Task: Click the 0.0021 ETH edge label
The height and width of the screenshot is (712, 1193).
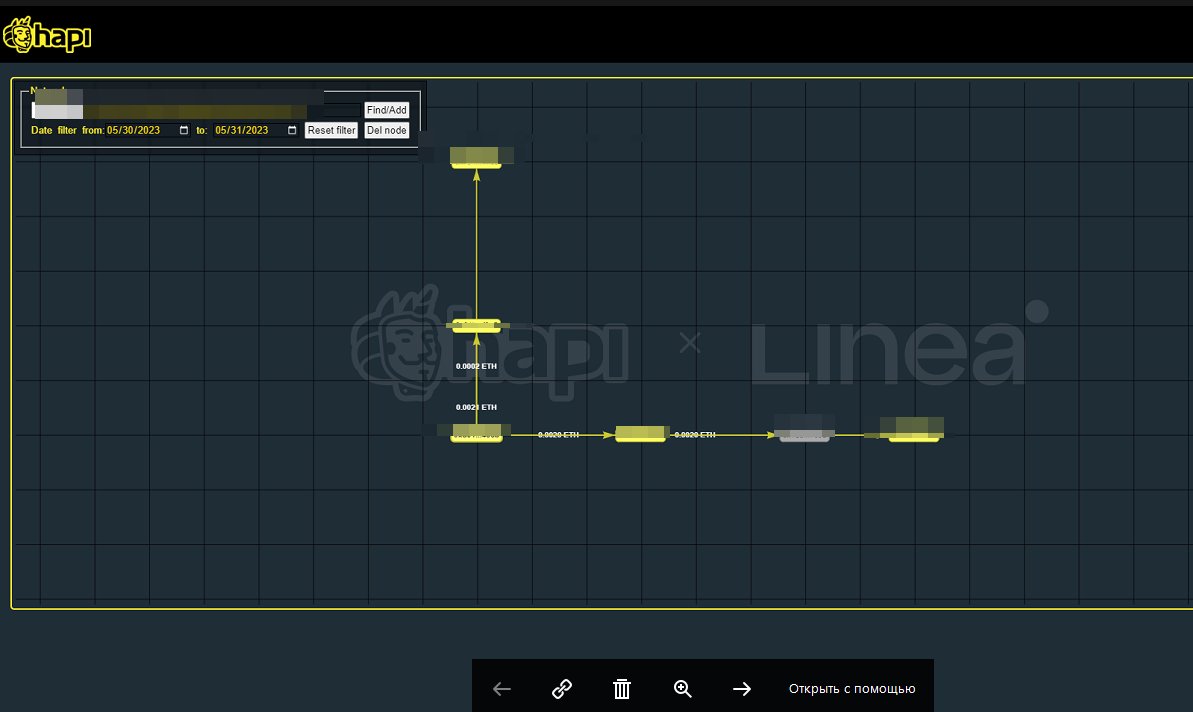Action: pyautogui.click(x=476, y=408)
